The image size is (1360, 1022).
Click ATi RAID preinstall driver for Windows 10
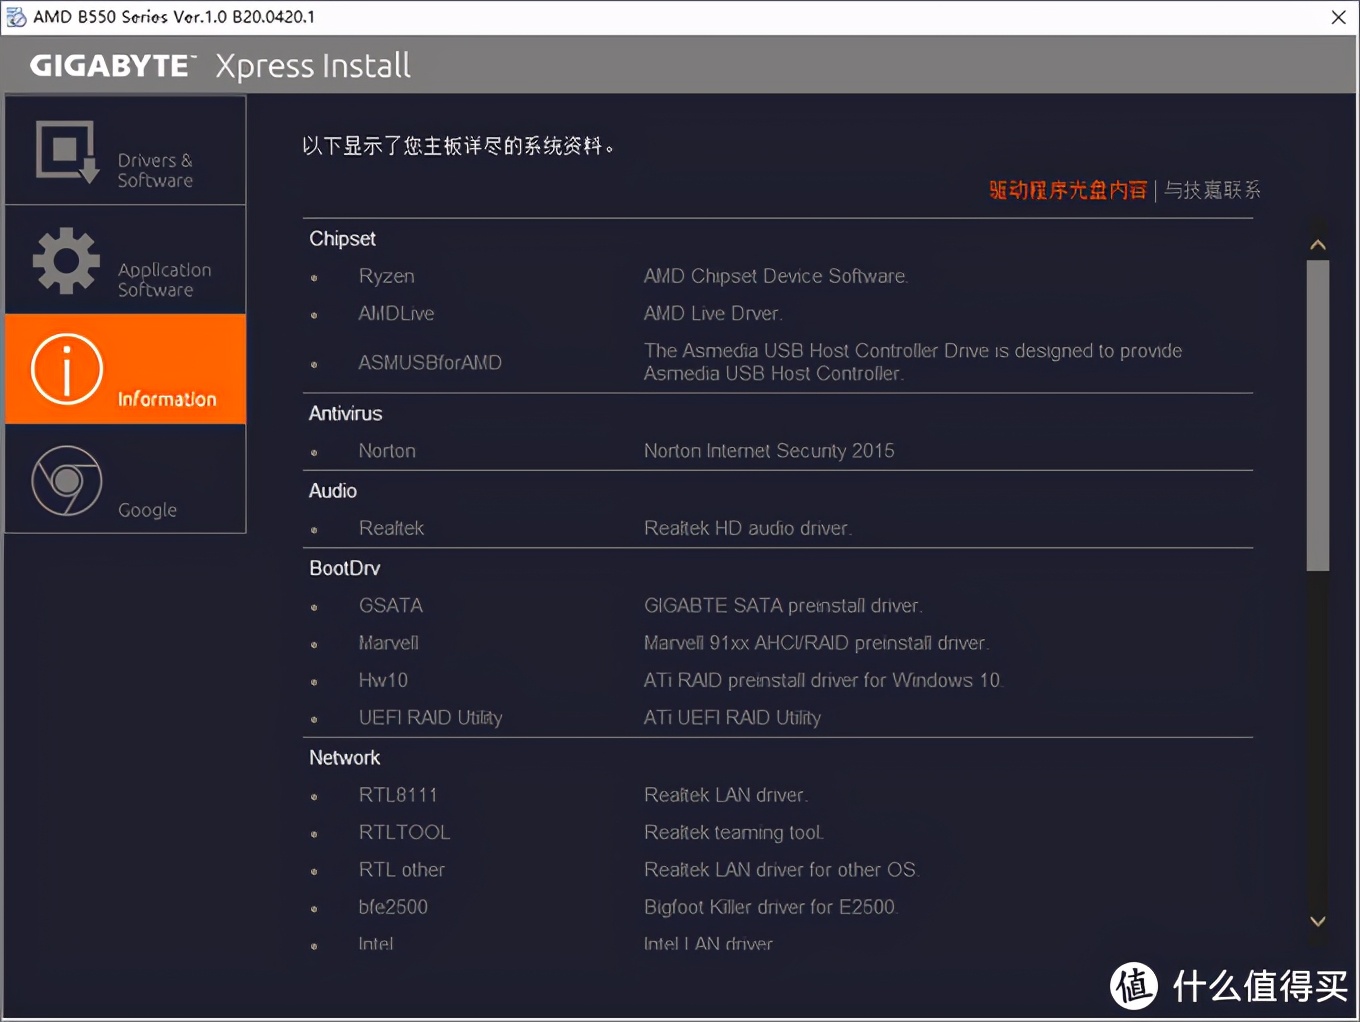tap(822, 680)
